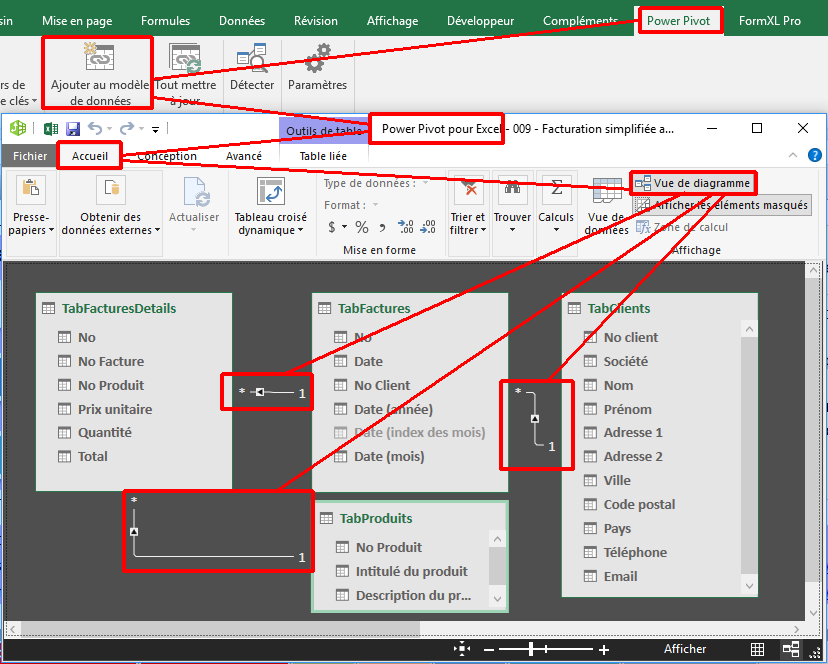
Task: Switch to the Conception tab
Action: (x=167, y=156)
